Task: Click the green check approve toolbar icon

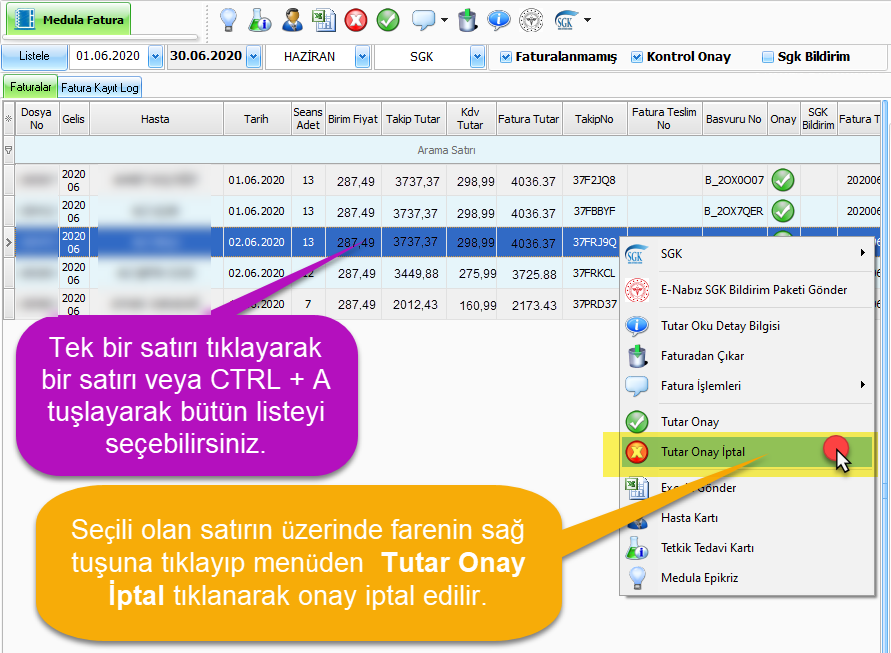Action: tap(388, 20)
